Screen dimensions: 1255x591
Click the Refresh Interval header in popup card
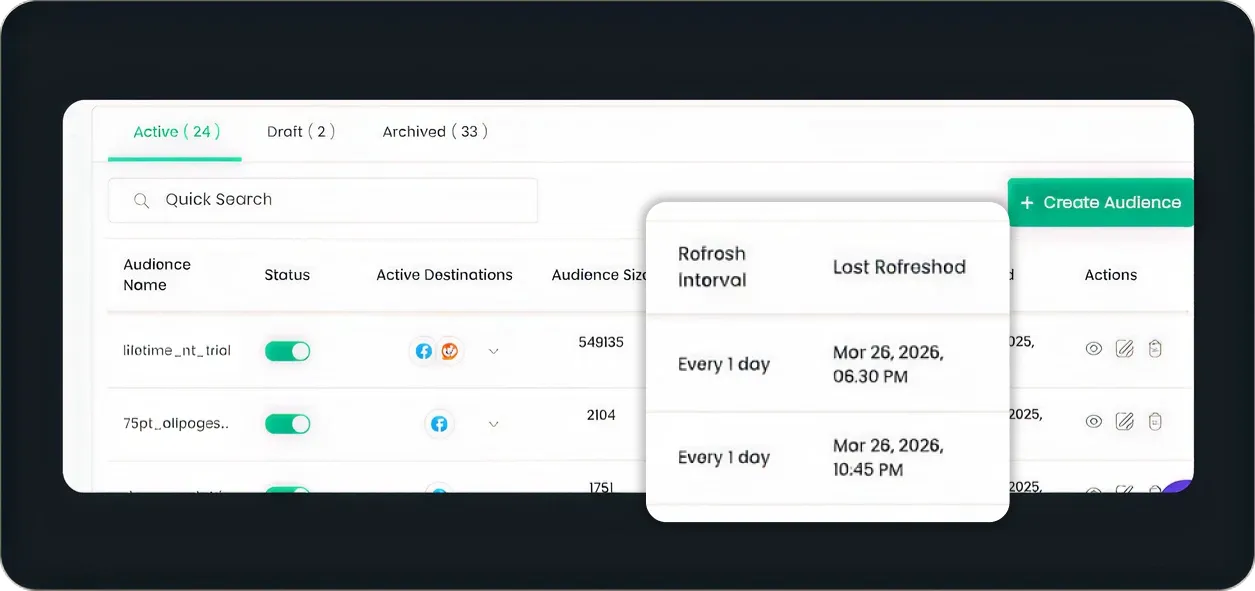click(x=712, y=267)
